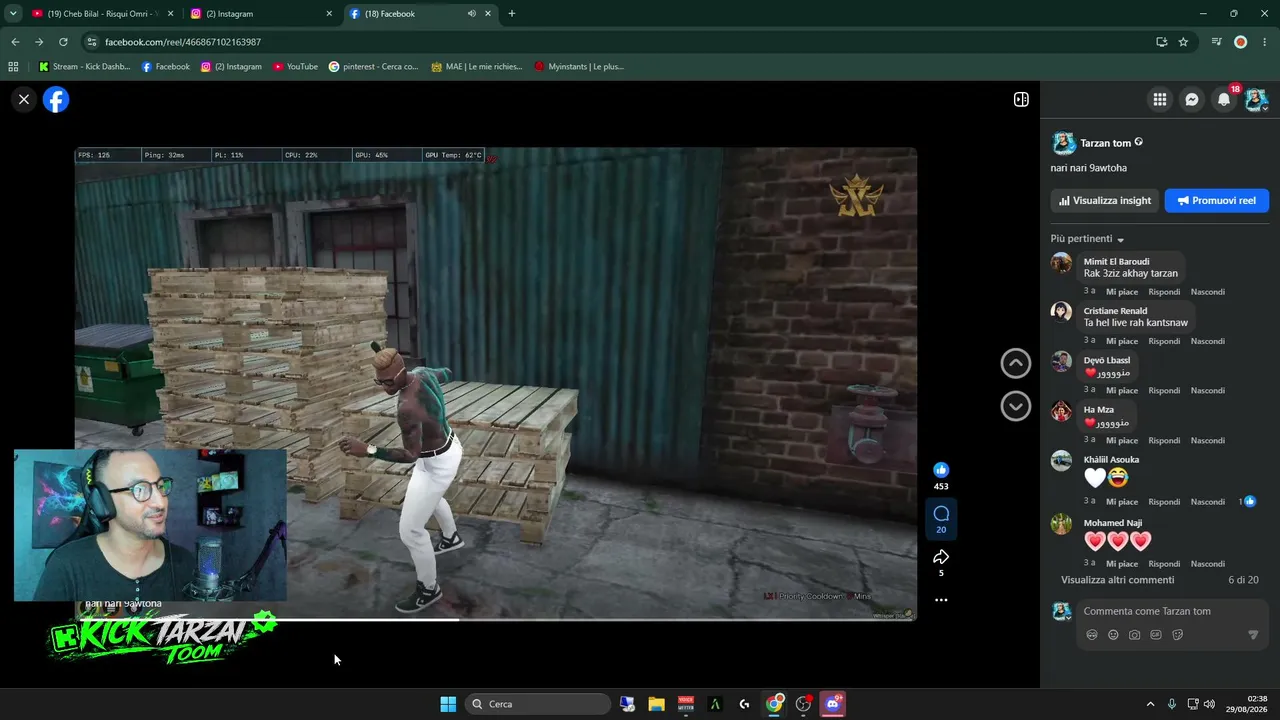1280x720 pixels.
Task: Open the notifications bell
Action: pos(1224,99)
